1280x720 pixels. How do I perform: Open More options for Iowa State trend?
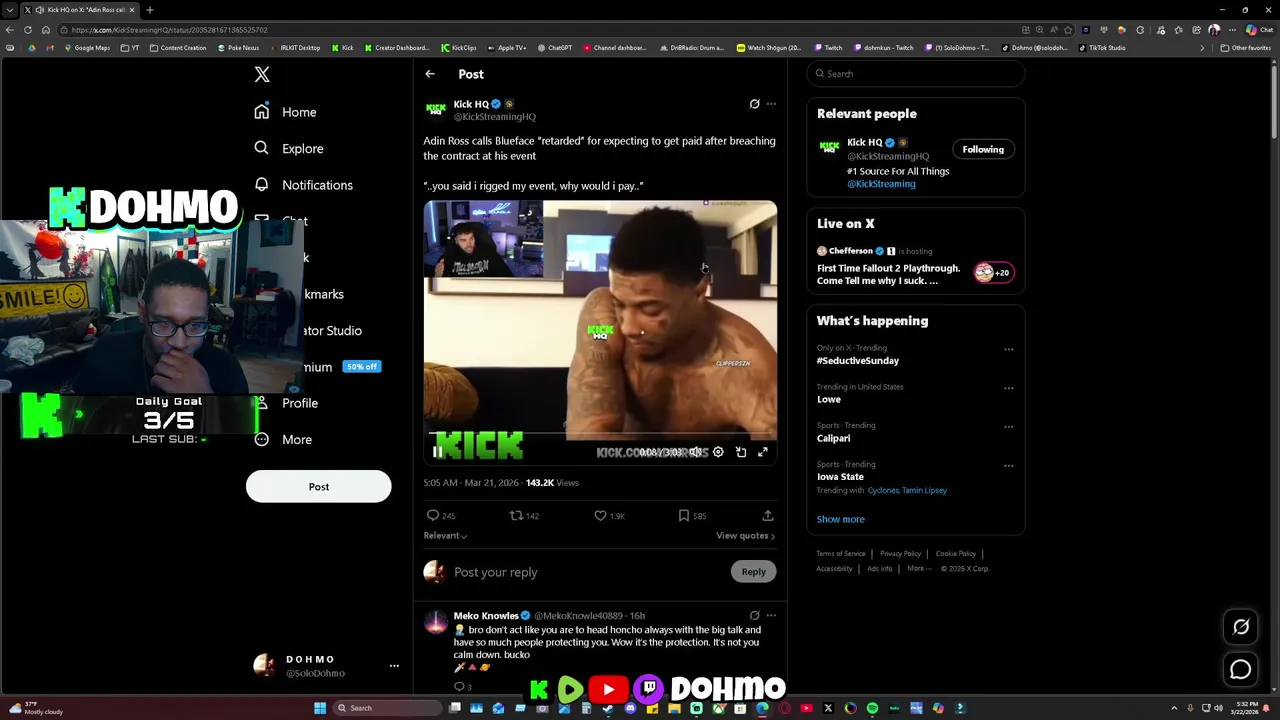click(1008, 466)
